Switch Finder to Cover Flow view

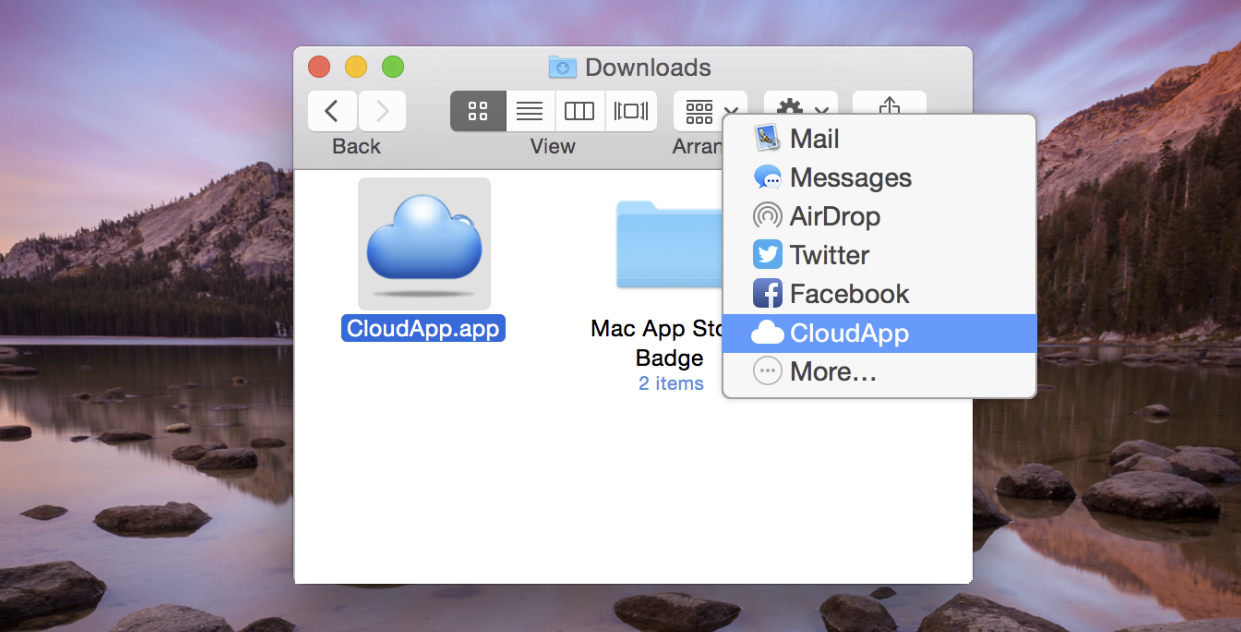click(631, 111)
